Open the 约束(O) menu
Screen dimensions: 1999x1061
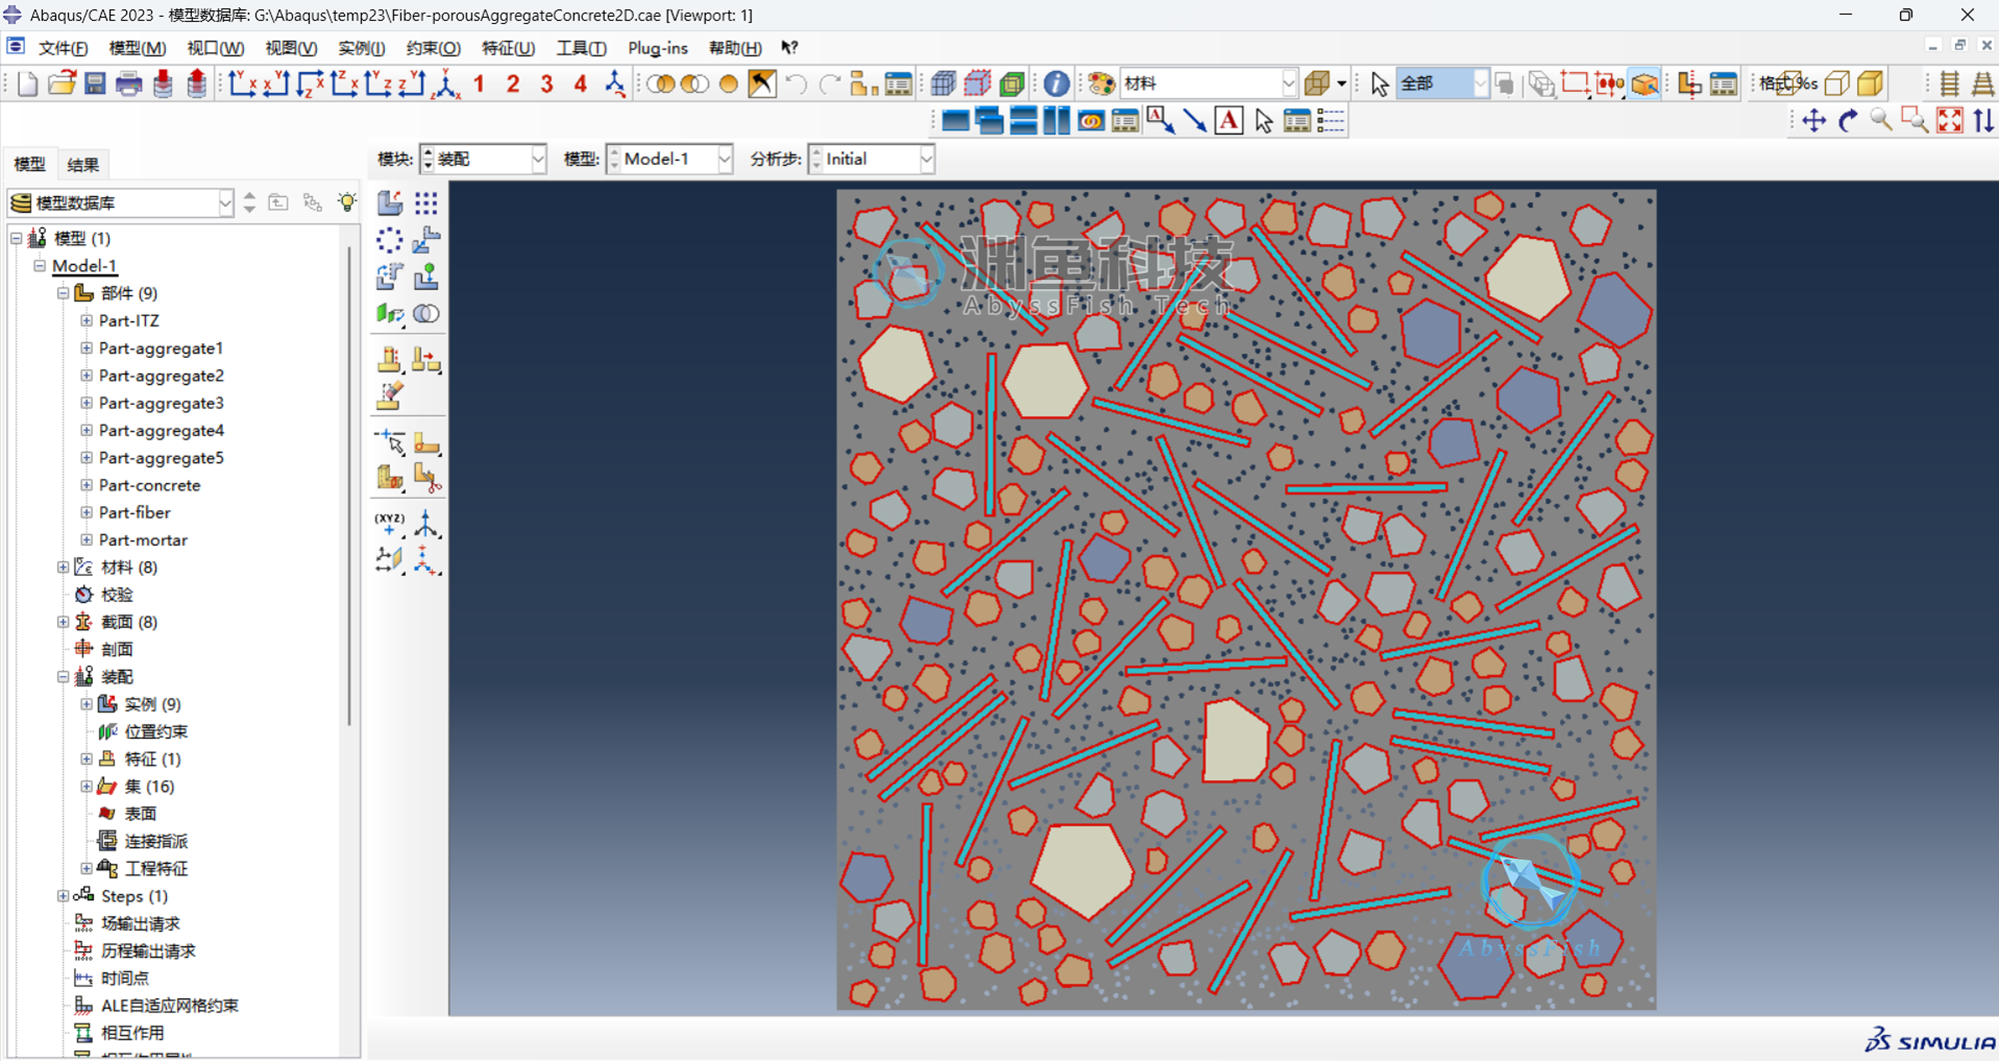click(433, 48)
